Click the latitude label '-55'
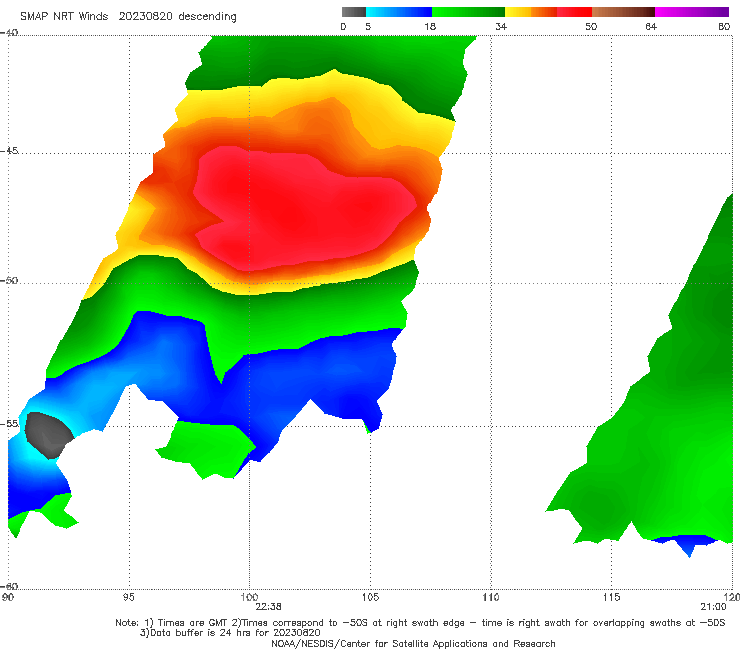This screenshot has width=740, height=650. point(9,423)
